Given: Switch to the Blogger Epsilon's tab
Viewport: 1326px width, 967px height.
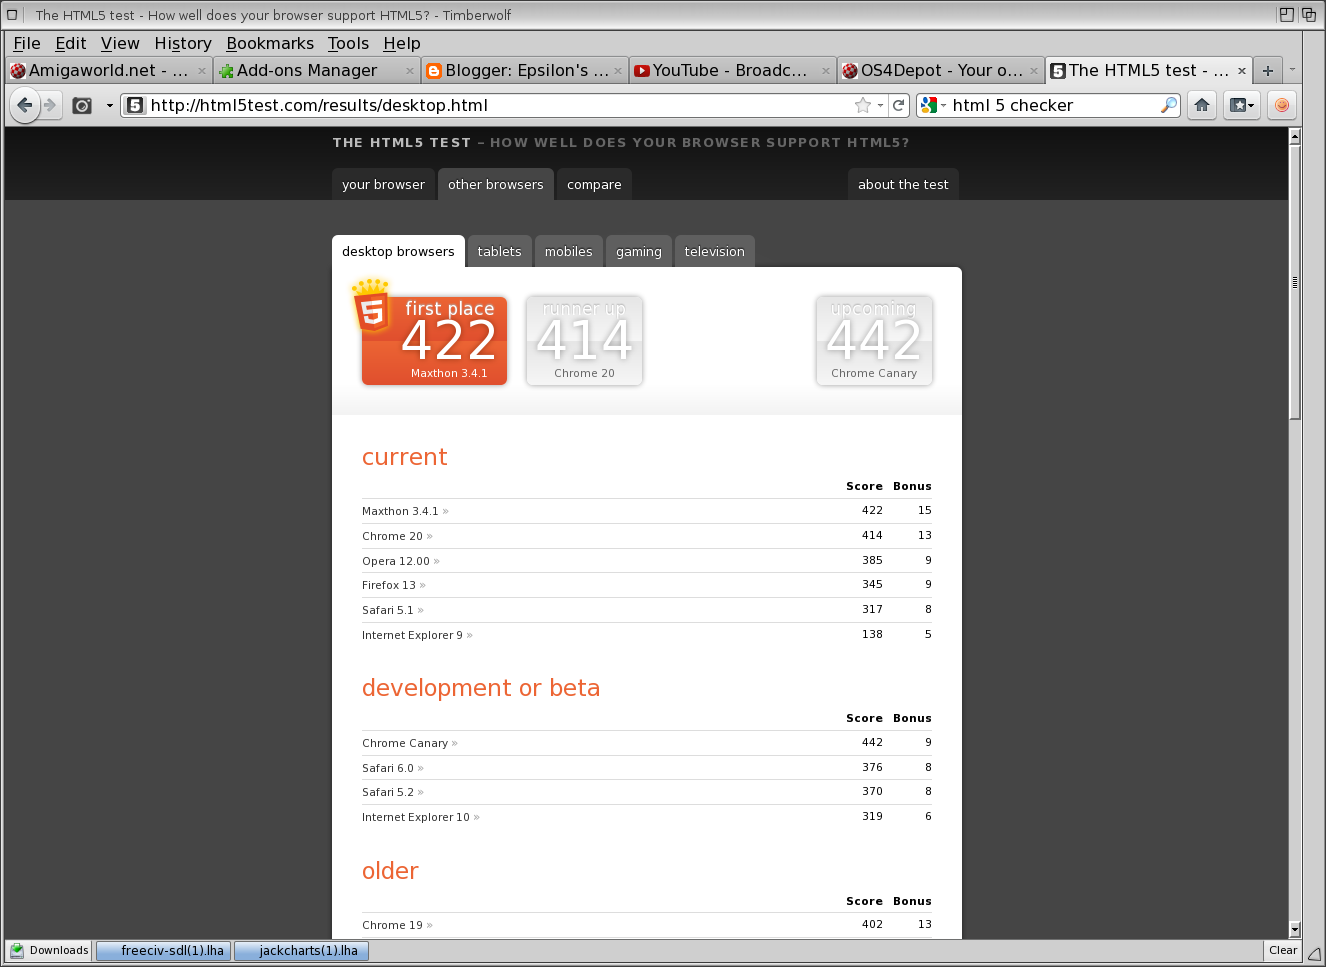Looking at the screenshot, I should click(x=524, y=70).
